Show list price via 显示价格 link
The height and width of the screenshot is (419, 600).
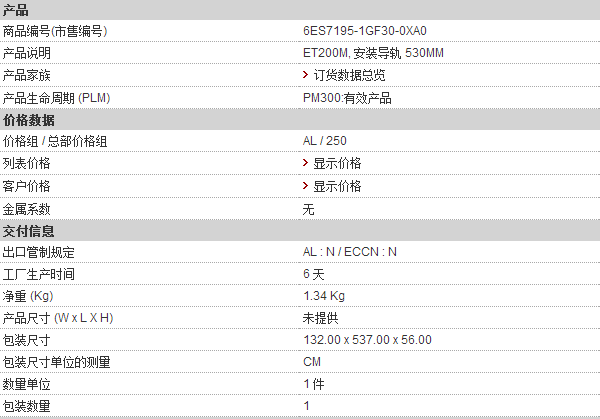(337, 163)
